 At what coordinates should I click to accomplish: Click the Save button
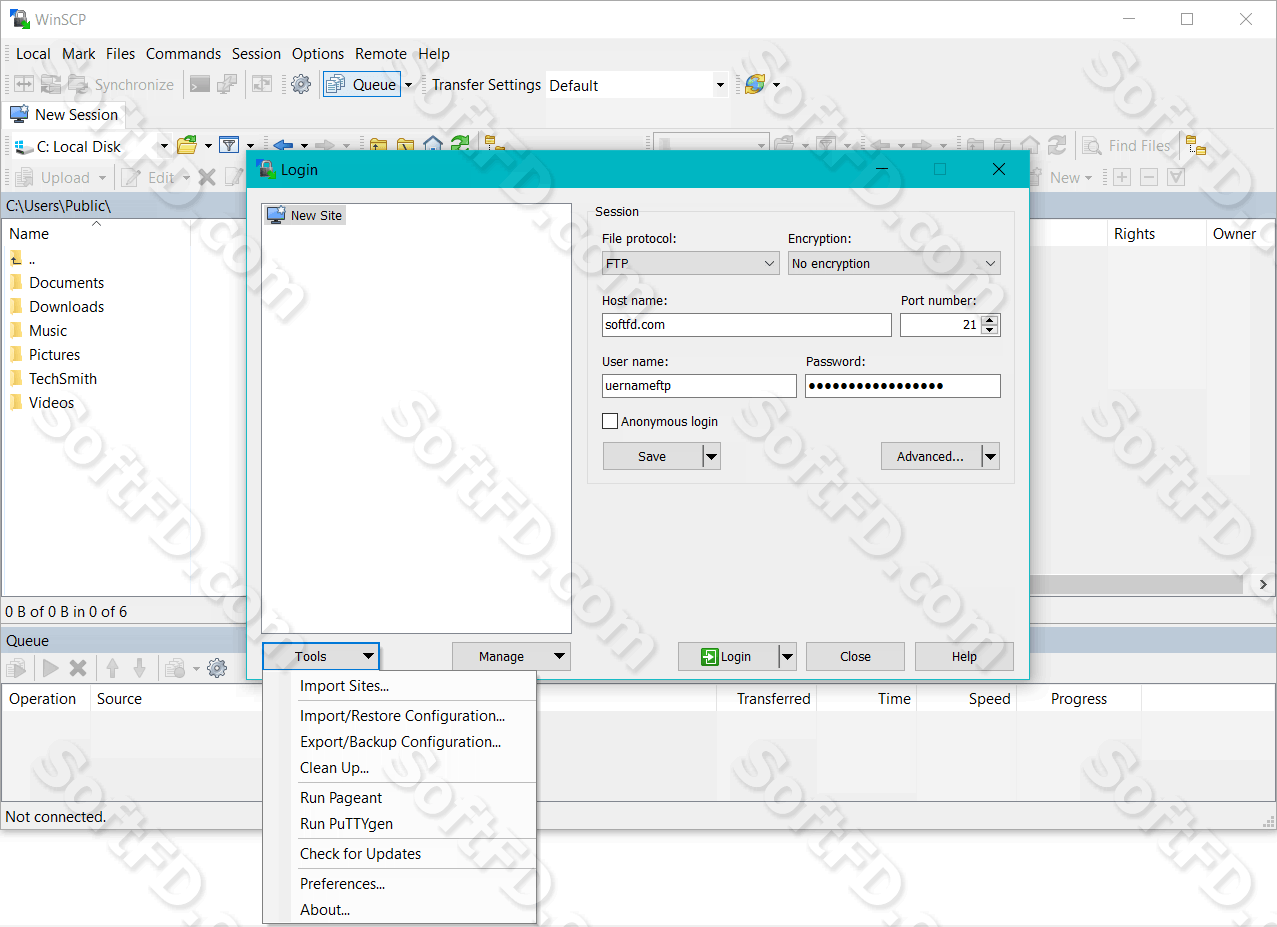(652, 457)
